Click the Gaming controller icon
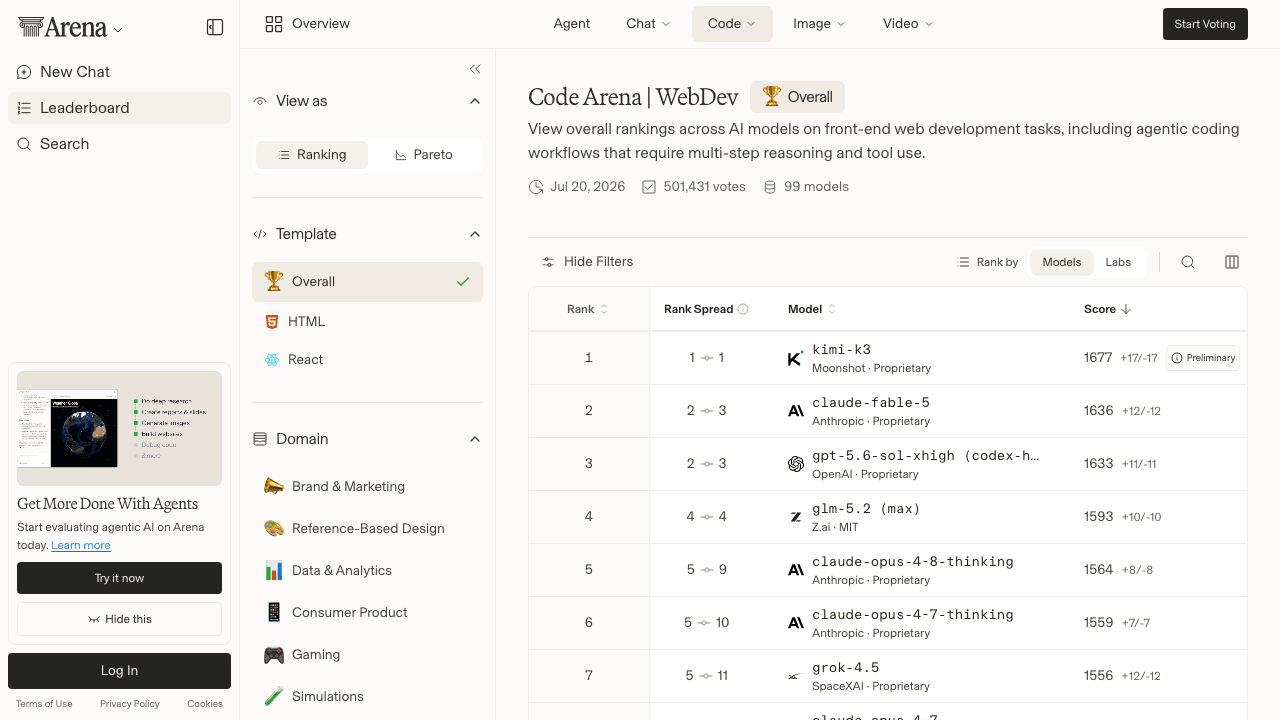1280x720 pixels. [x=273, y=654]
